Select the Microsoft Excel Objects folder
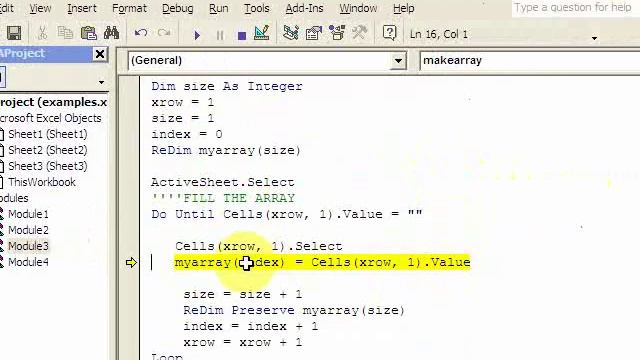 pyautogui.click(x=50, y=118)
